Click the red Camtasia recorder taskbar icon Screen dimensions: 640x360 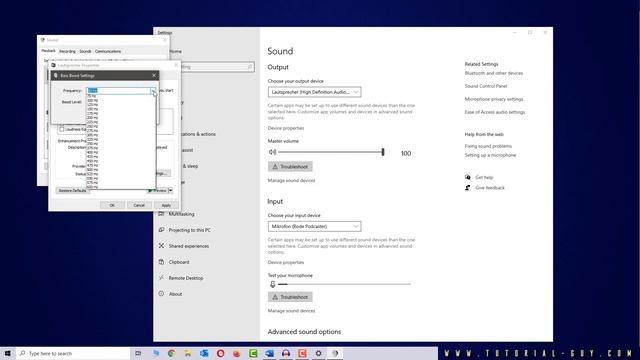(302, 353)
